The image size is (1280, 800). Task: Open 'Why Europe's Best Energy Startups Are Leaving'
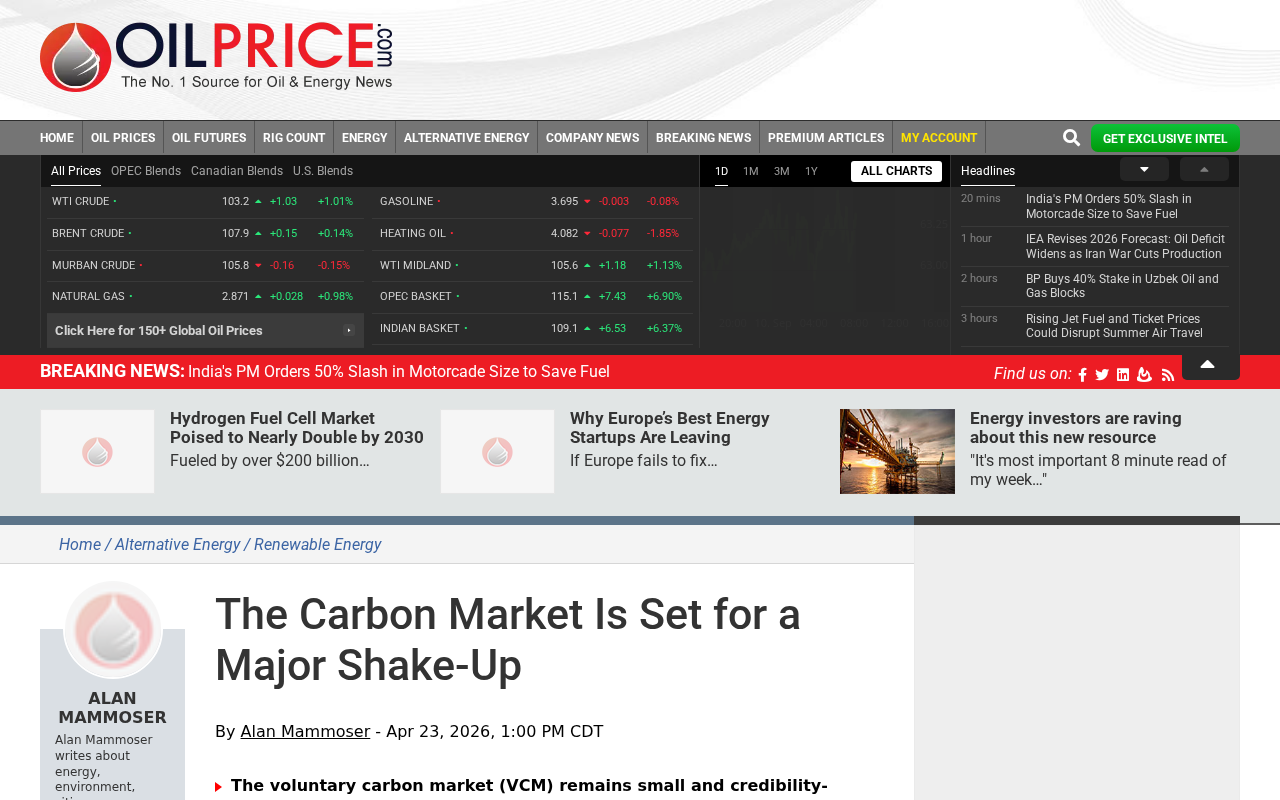coord(670,428)
